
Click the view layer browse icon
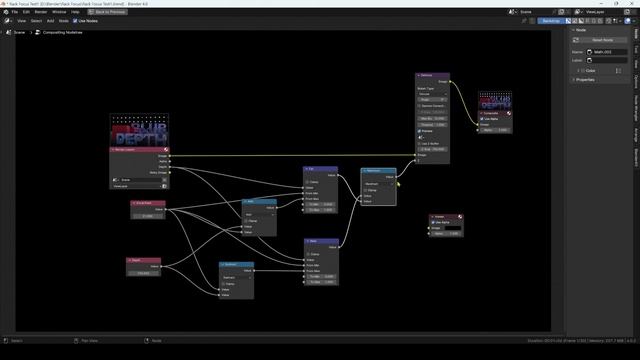point(578,12)
